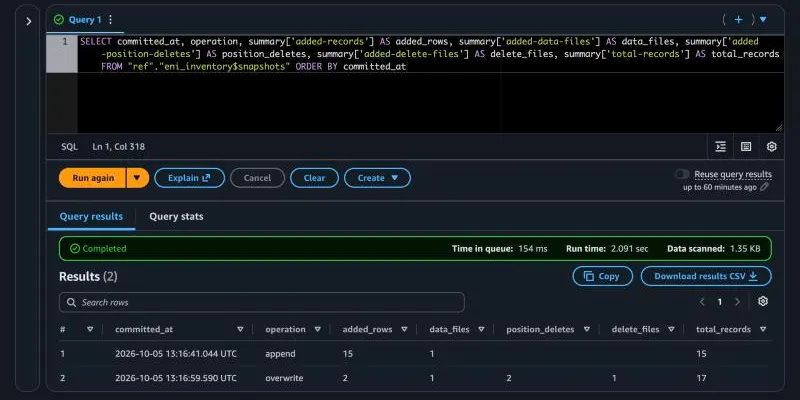800x400 pixels.
Task: Switch to the Query stats tab
Action: tap(176, 216)
